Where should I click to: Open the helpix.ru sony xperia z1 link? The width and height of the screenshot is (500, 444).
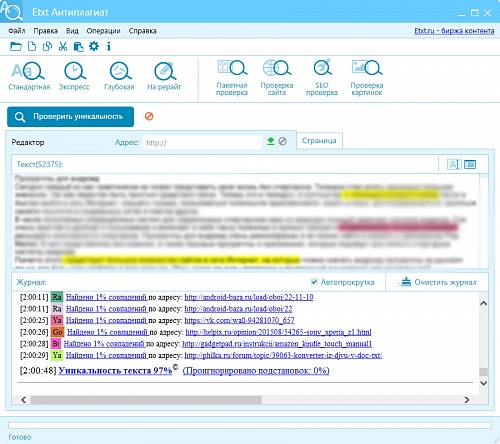coord(278,332)
